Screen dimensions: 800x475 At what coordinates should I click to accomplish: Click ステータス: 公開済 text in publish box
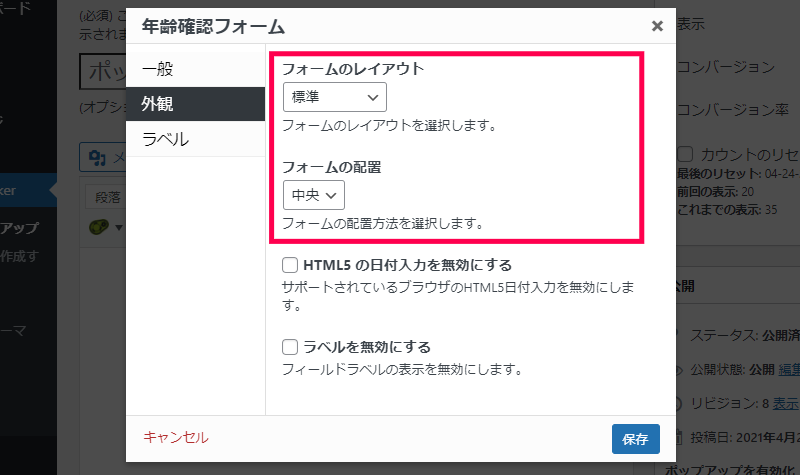tap(745, 335)
